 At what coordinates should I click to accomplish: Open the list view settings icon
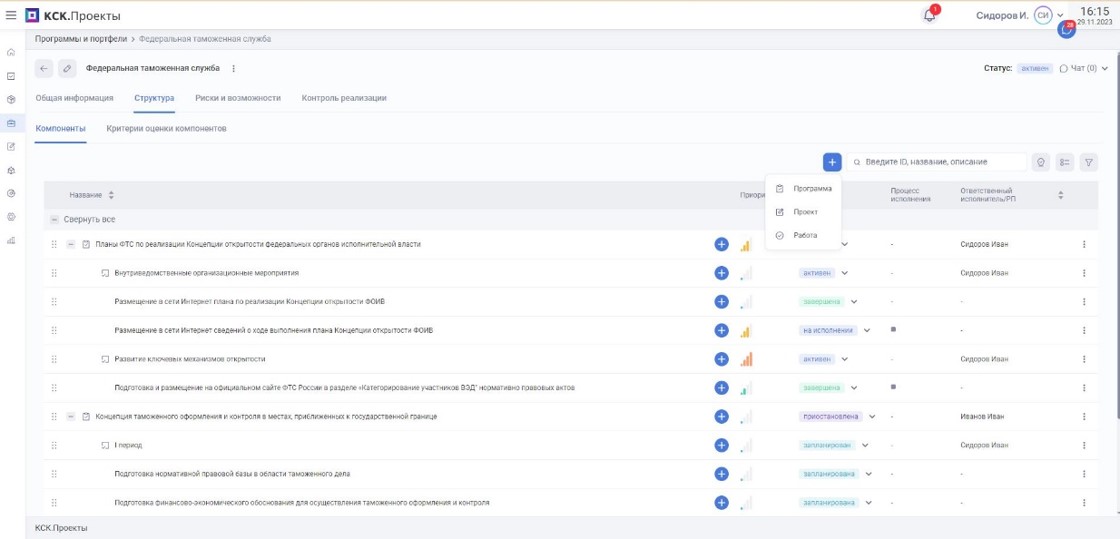(1064, 162)
